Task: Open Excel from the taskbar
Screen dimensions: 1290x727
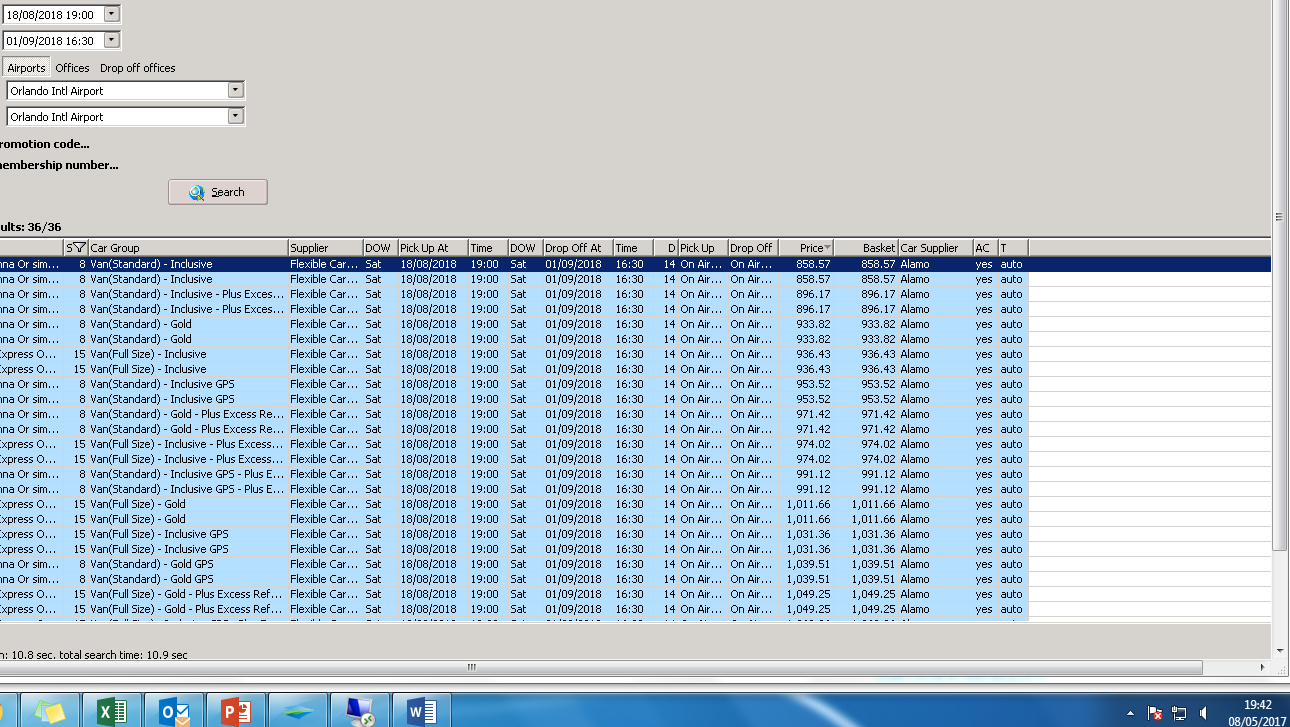Action: tap(110, 711)
